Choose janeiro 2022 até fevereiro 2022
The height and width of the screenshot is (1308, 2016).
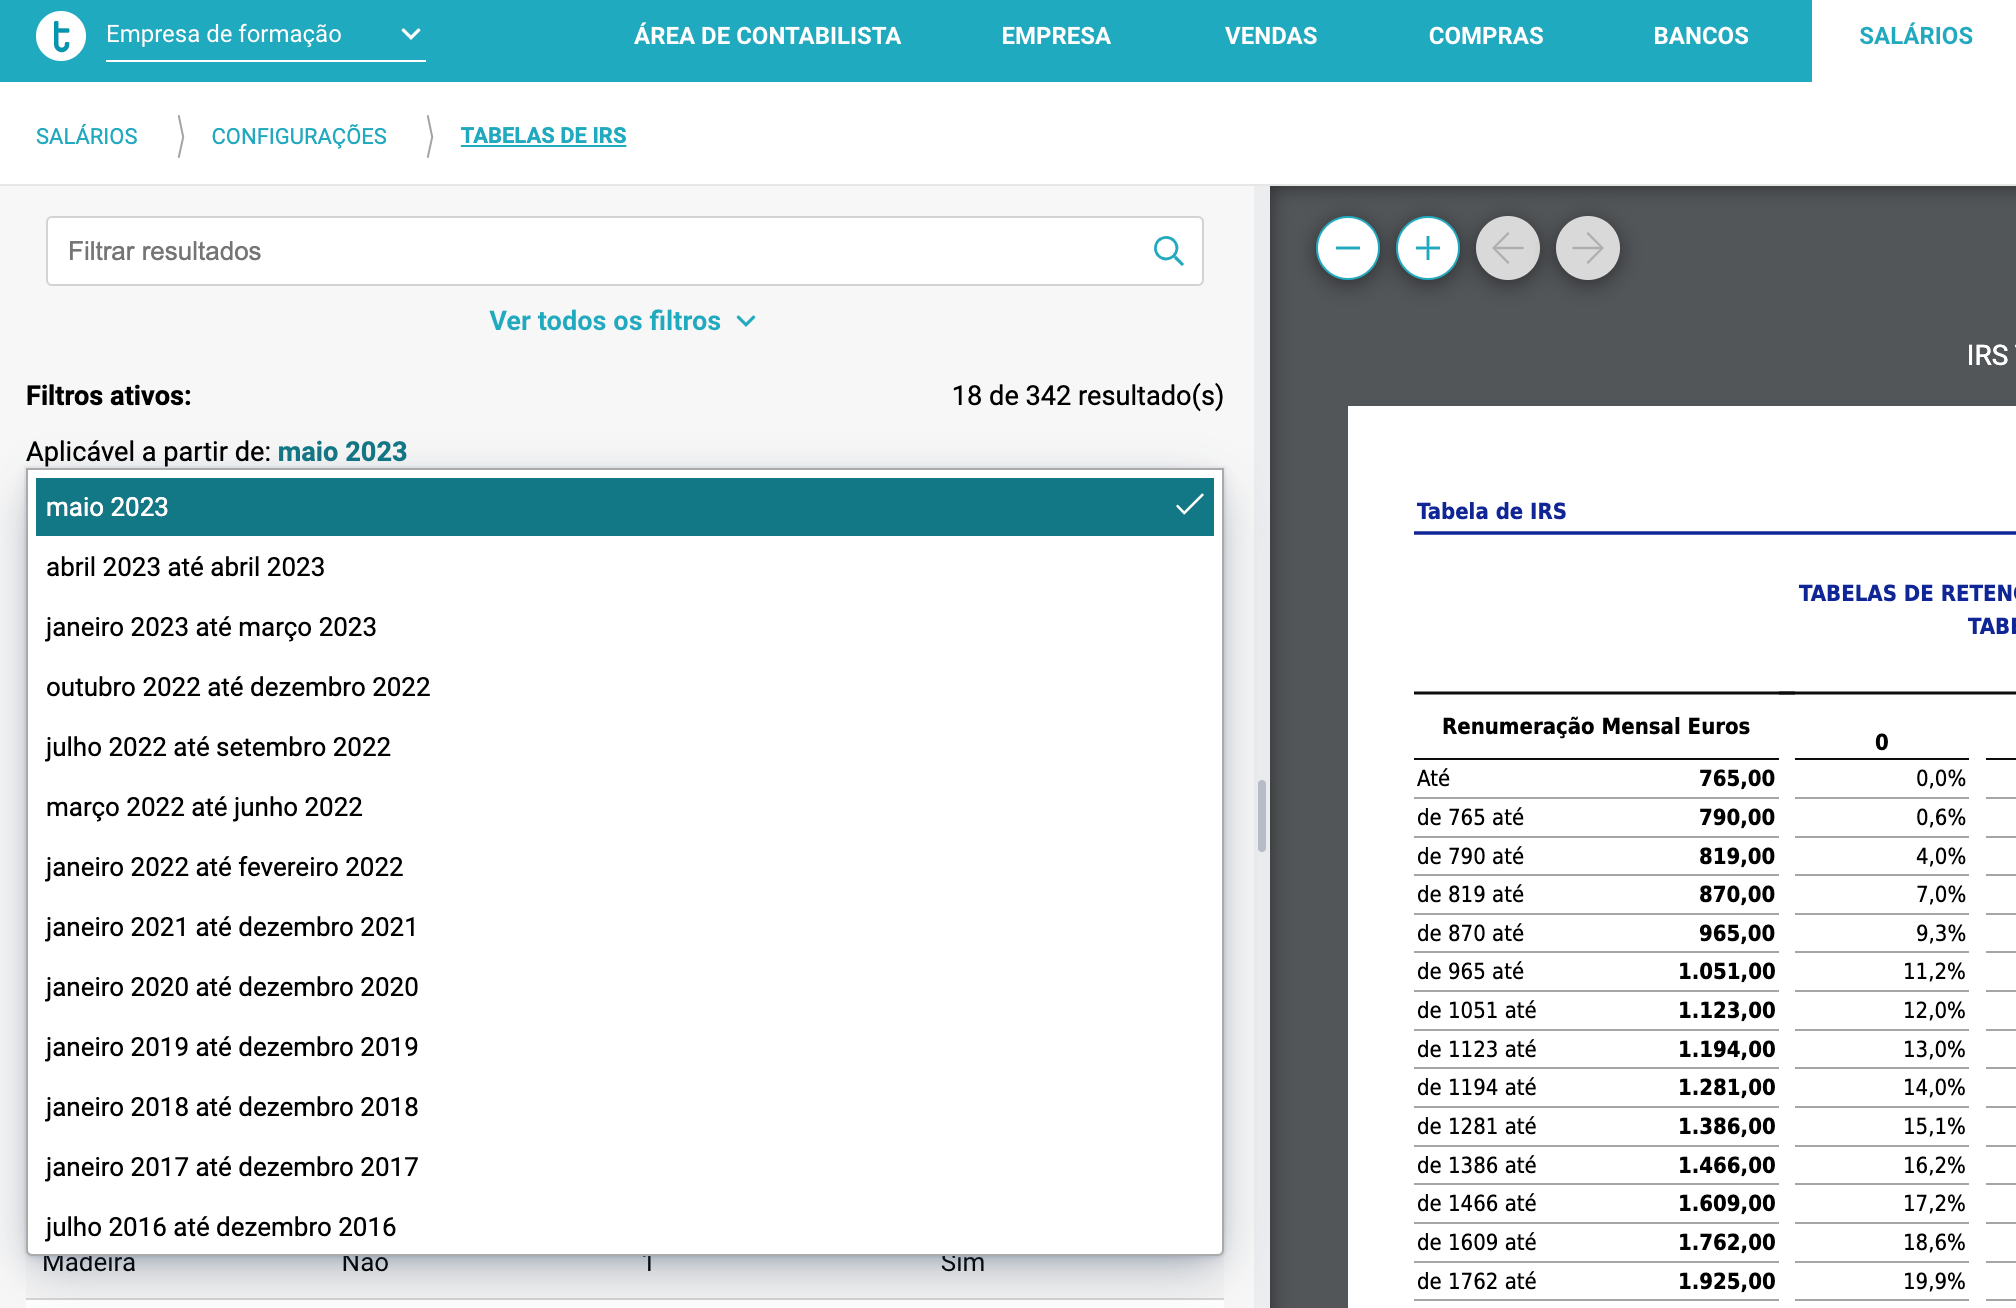625,867
